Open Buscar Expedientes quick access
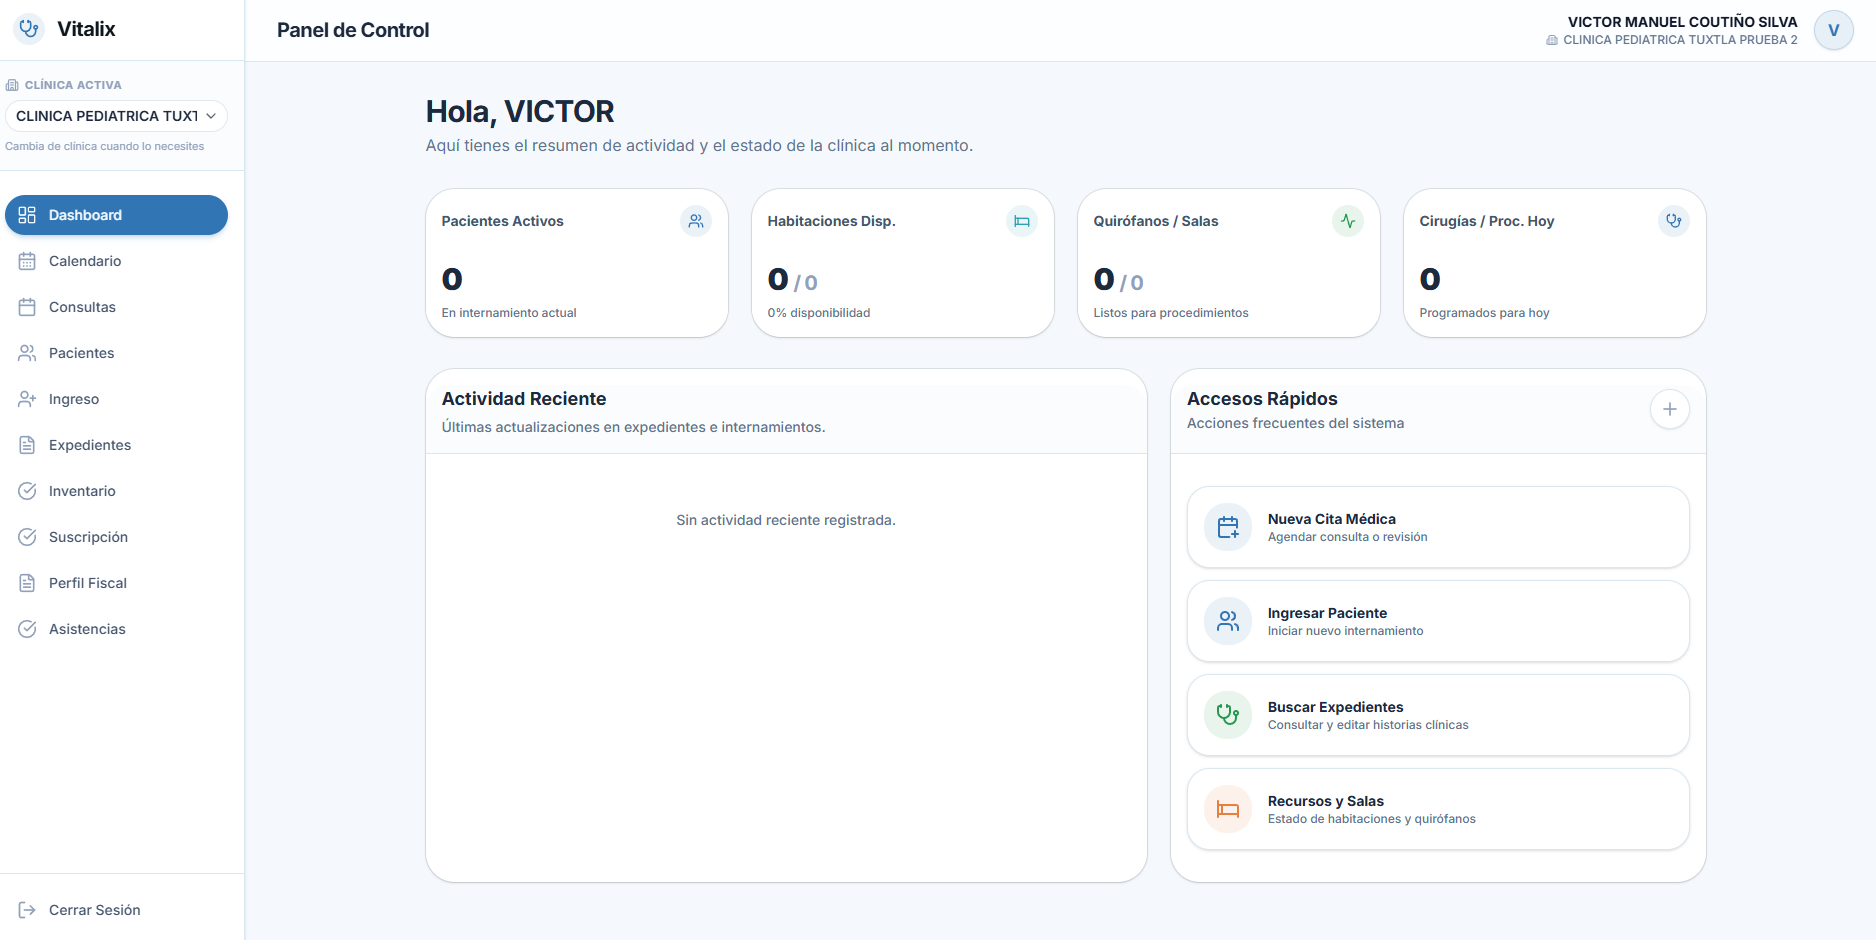The height and width of the screenshot is (940, 1876). tap(1438, 715)
